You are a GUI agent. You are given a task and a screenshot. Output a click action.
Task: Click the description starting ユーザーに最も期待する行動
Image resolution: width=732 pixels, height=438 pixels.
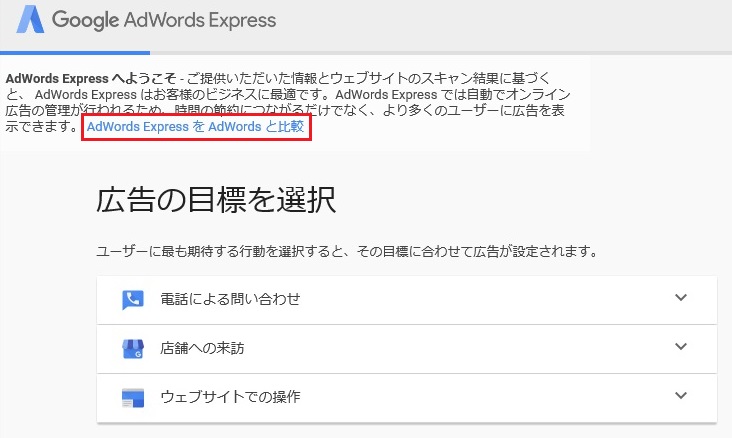click(347, 252)
